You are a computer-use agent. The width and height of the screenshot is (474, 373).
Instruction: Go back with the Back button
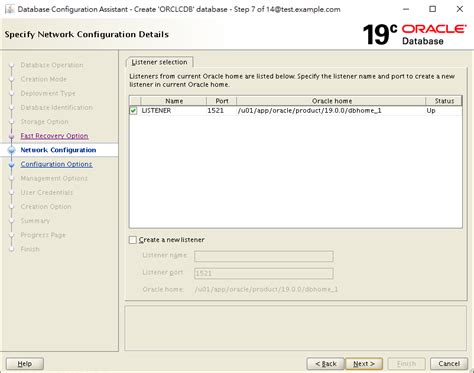click(x=325, y=364)
